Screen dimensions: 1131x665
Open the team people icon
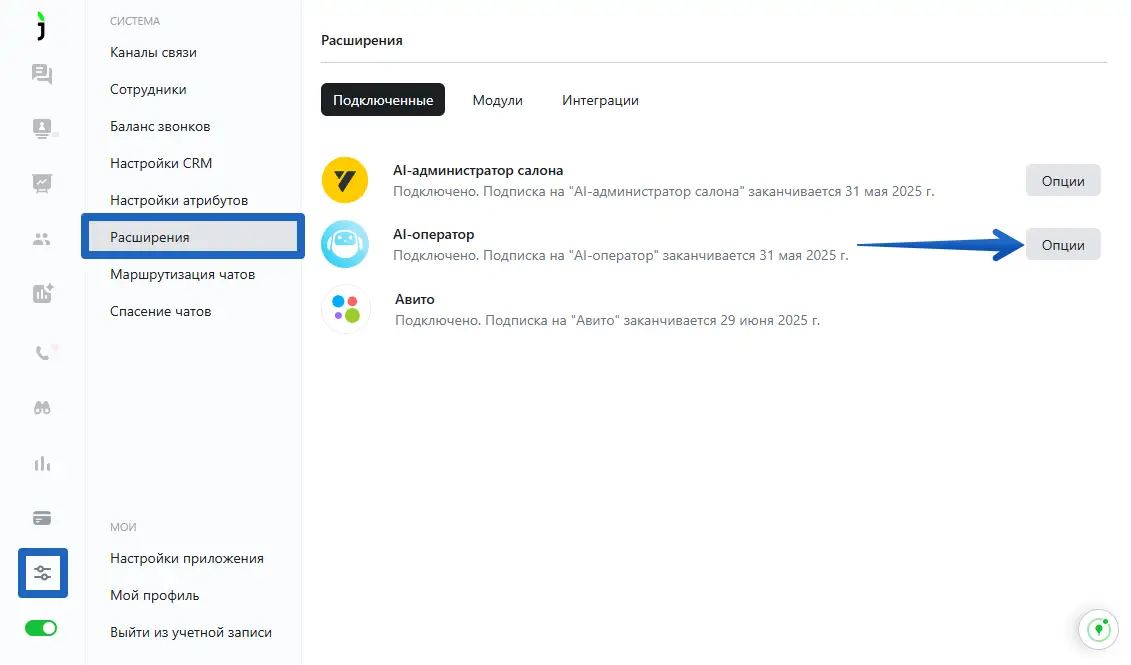(42, 239)
